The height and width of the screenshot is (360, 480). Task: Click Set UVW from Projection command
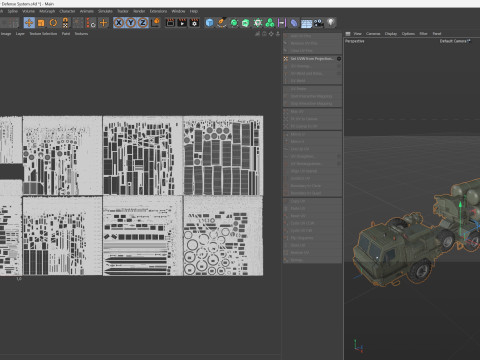pyautogui.click(x=312, y=59)
